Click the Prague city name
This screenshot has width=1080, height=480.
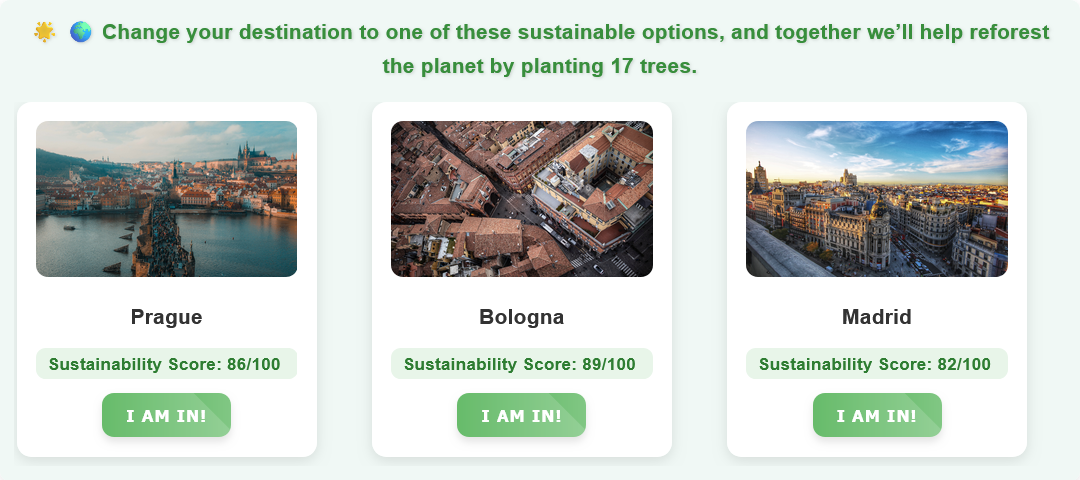pyautogui.click(x=166, y=317)
